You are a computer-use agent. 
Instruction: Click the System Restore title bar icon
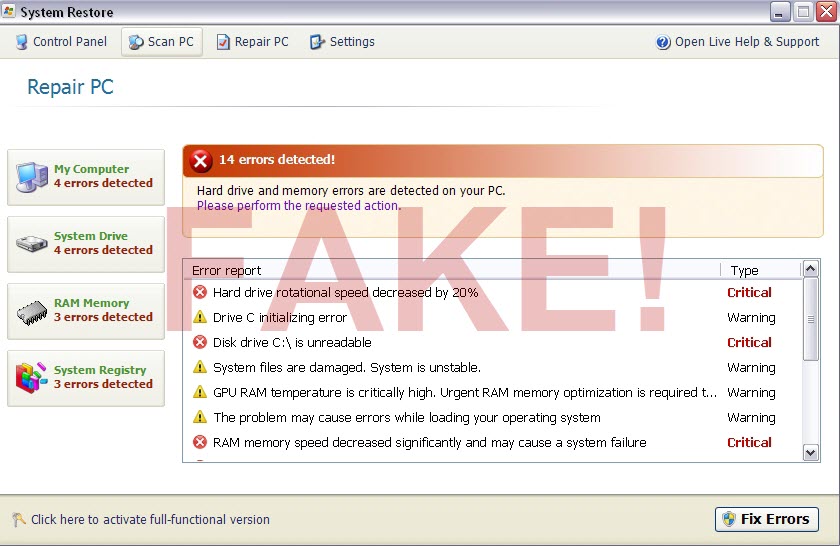pos(9,11)
